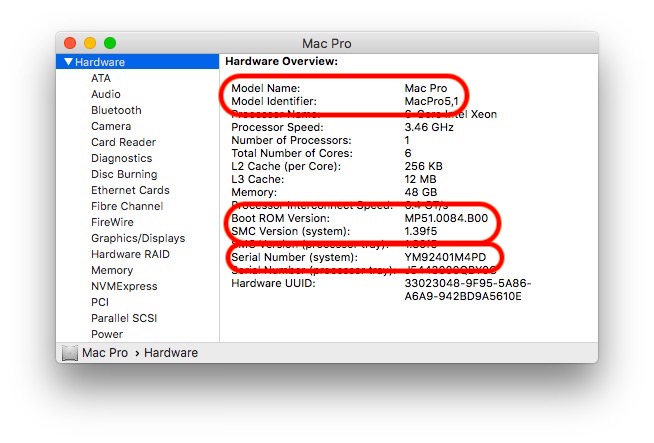
Task: Click the 256 KB L2 cache value
Action: [423, 166]
